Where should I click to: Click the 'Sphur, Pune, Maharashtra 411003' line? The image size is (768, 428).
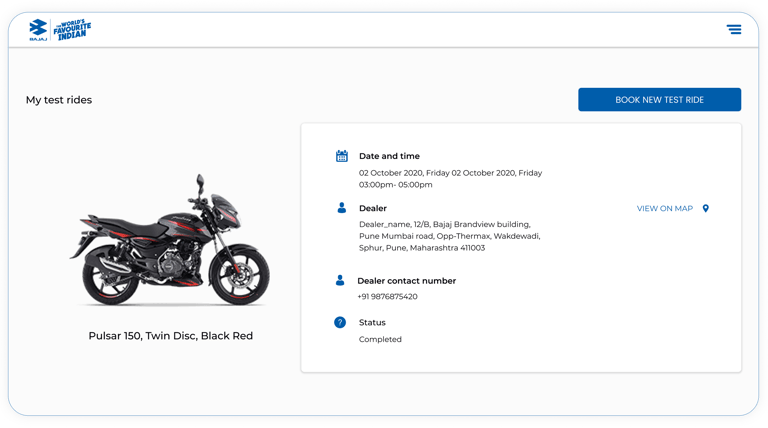click(422, 248)
